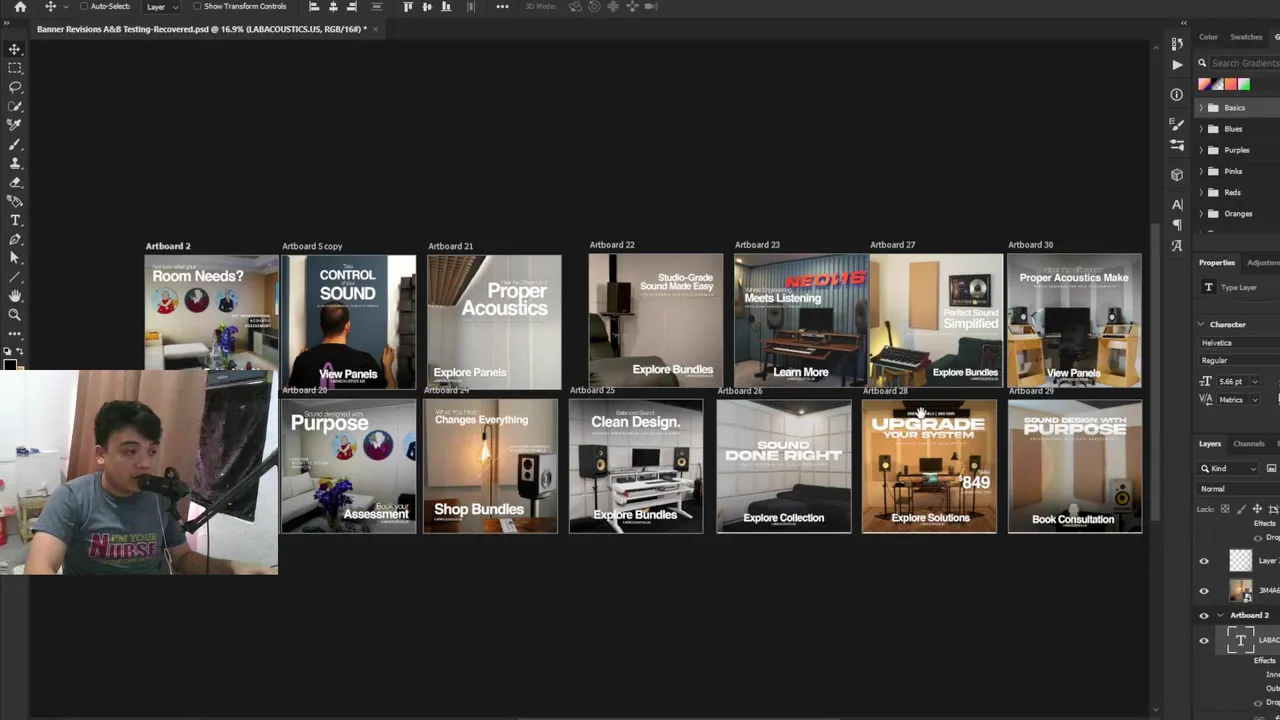1280x720 pixels.
Task: Select the Eyedropper tool in toolbar
Action: coord(15,125)
